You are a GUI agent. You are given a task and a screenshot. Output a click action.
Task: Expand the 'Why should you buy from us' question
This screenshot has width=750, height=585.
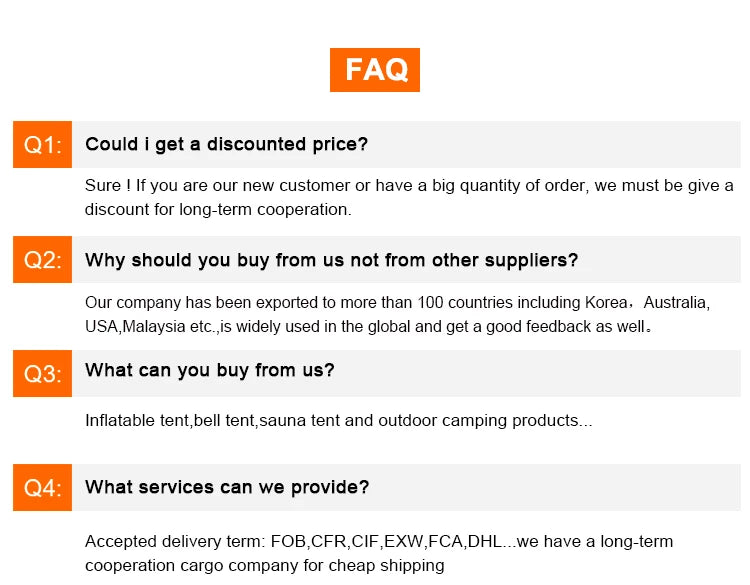(331, 260)
